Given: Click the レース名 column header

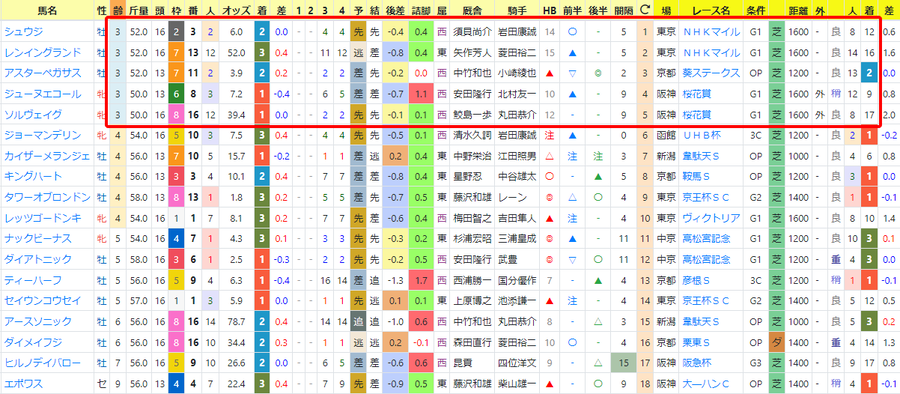Looking at the screenshot, I should (x=711, y=10).
